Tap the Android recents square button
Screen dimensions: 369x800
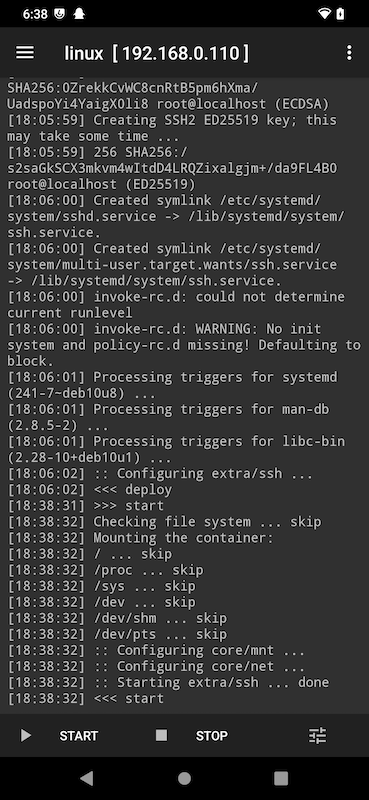(281, 778)
